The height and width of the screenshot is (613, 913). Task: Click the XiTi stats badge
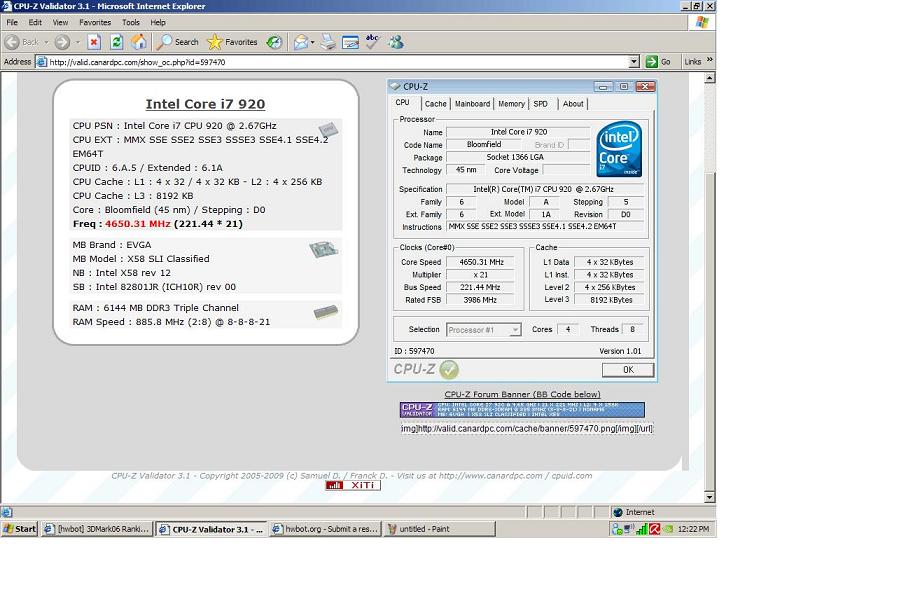click(x=353, y=485)
